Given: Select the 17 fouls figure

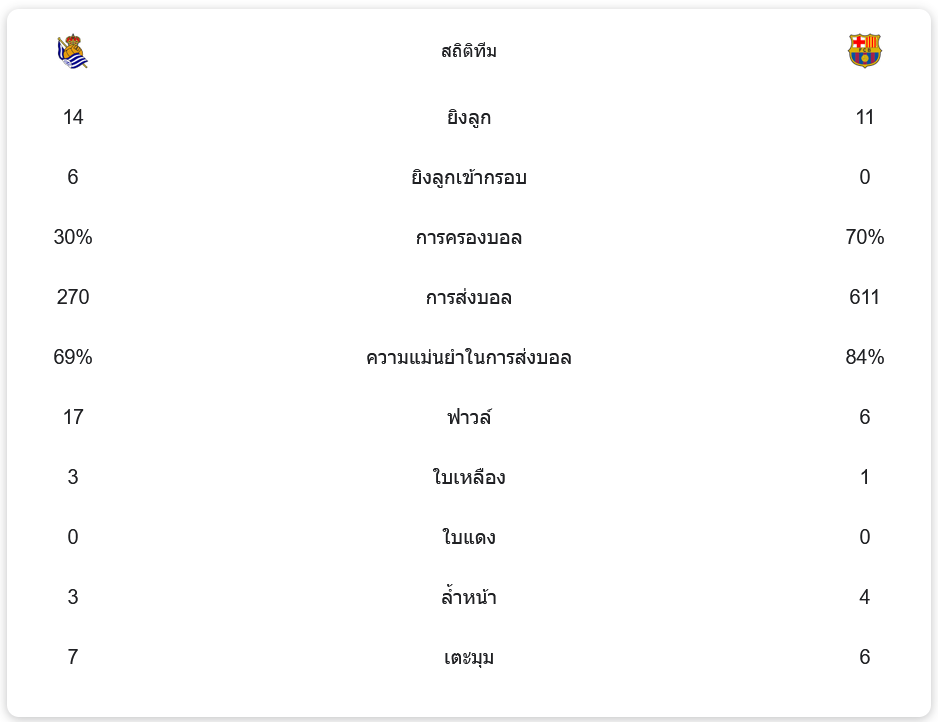Looking at the screenshot, I should tap(73, 417).
